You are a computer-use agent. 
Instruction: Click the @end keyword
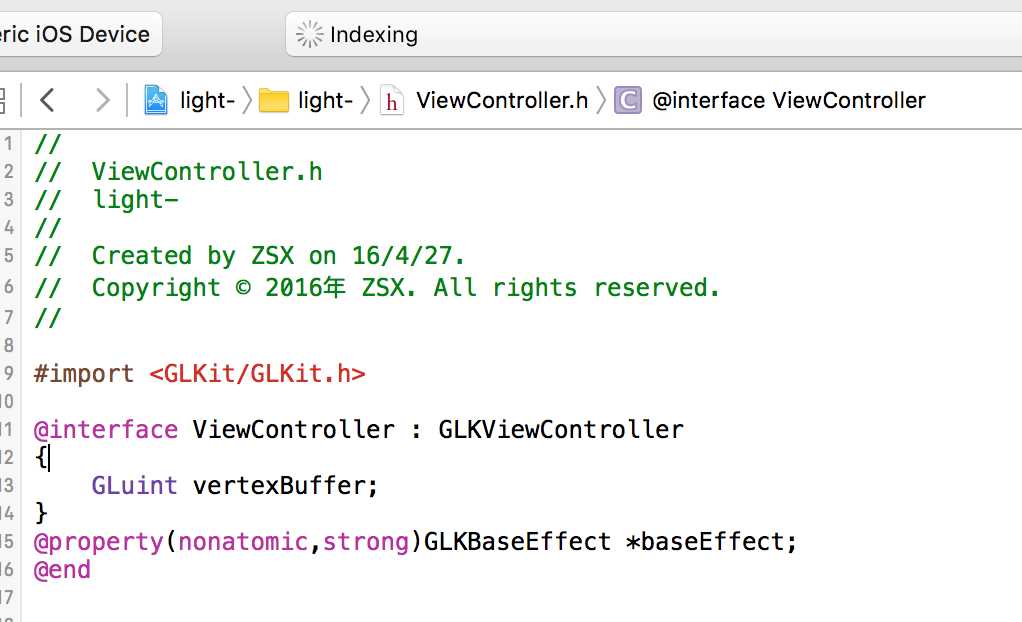pos(62,570)
